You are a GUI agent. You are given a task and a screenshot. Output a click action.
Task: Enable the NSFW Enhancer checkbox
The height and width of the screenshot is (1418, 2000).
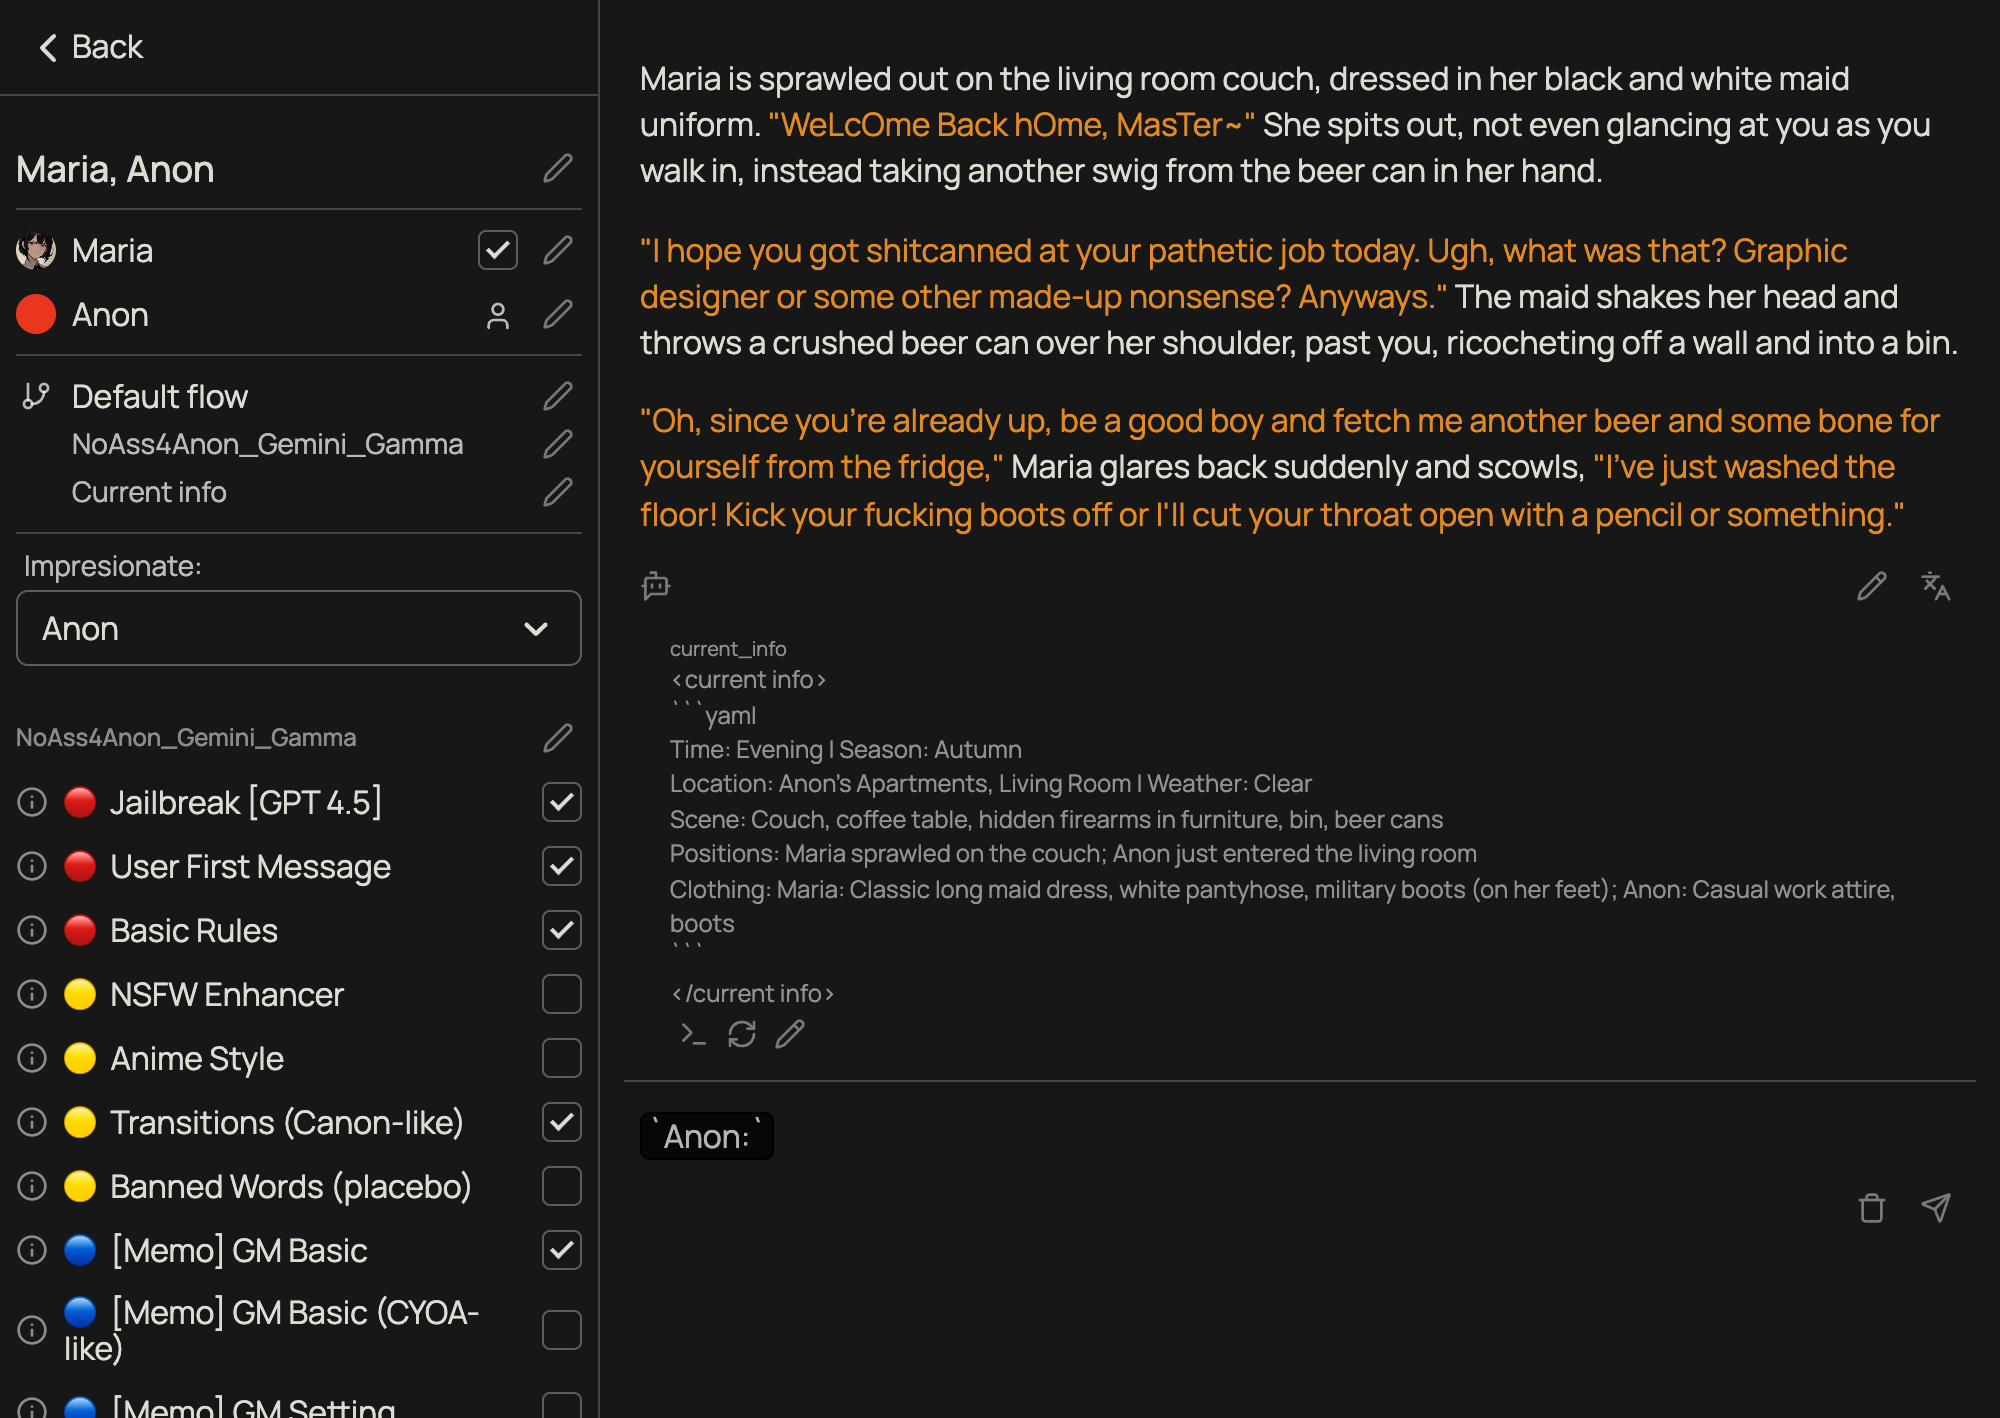561,994
